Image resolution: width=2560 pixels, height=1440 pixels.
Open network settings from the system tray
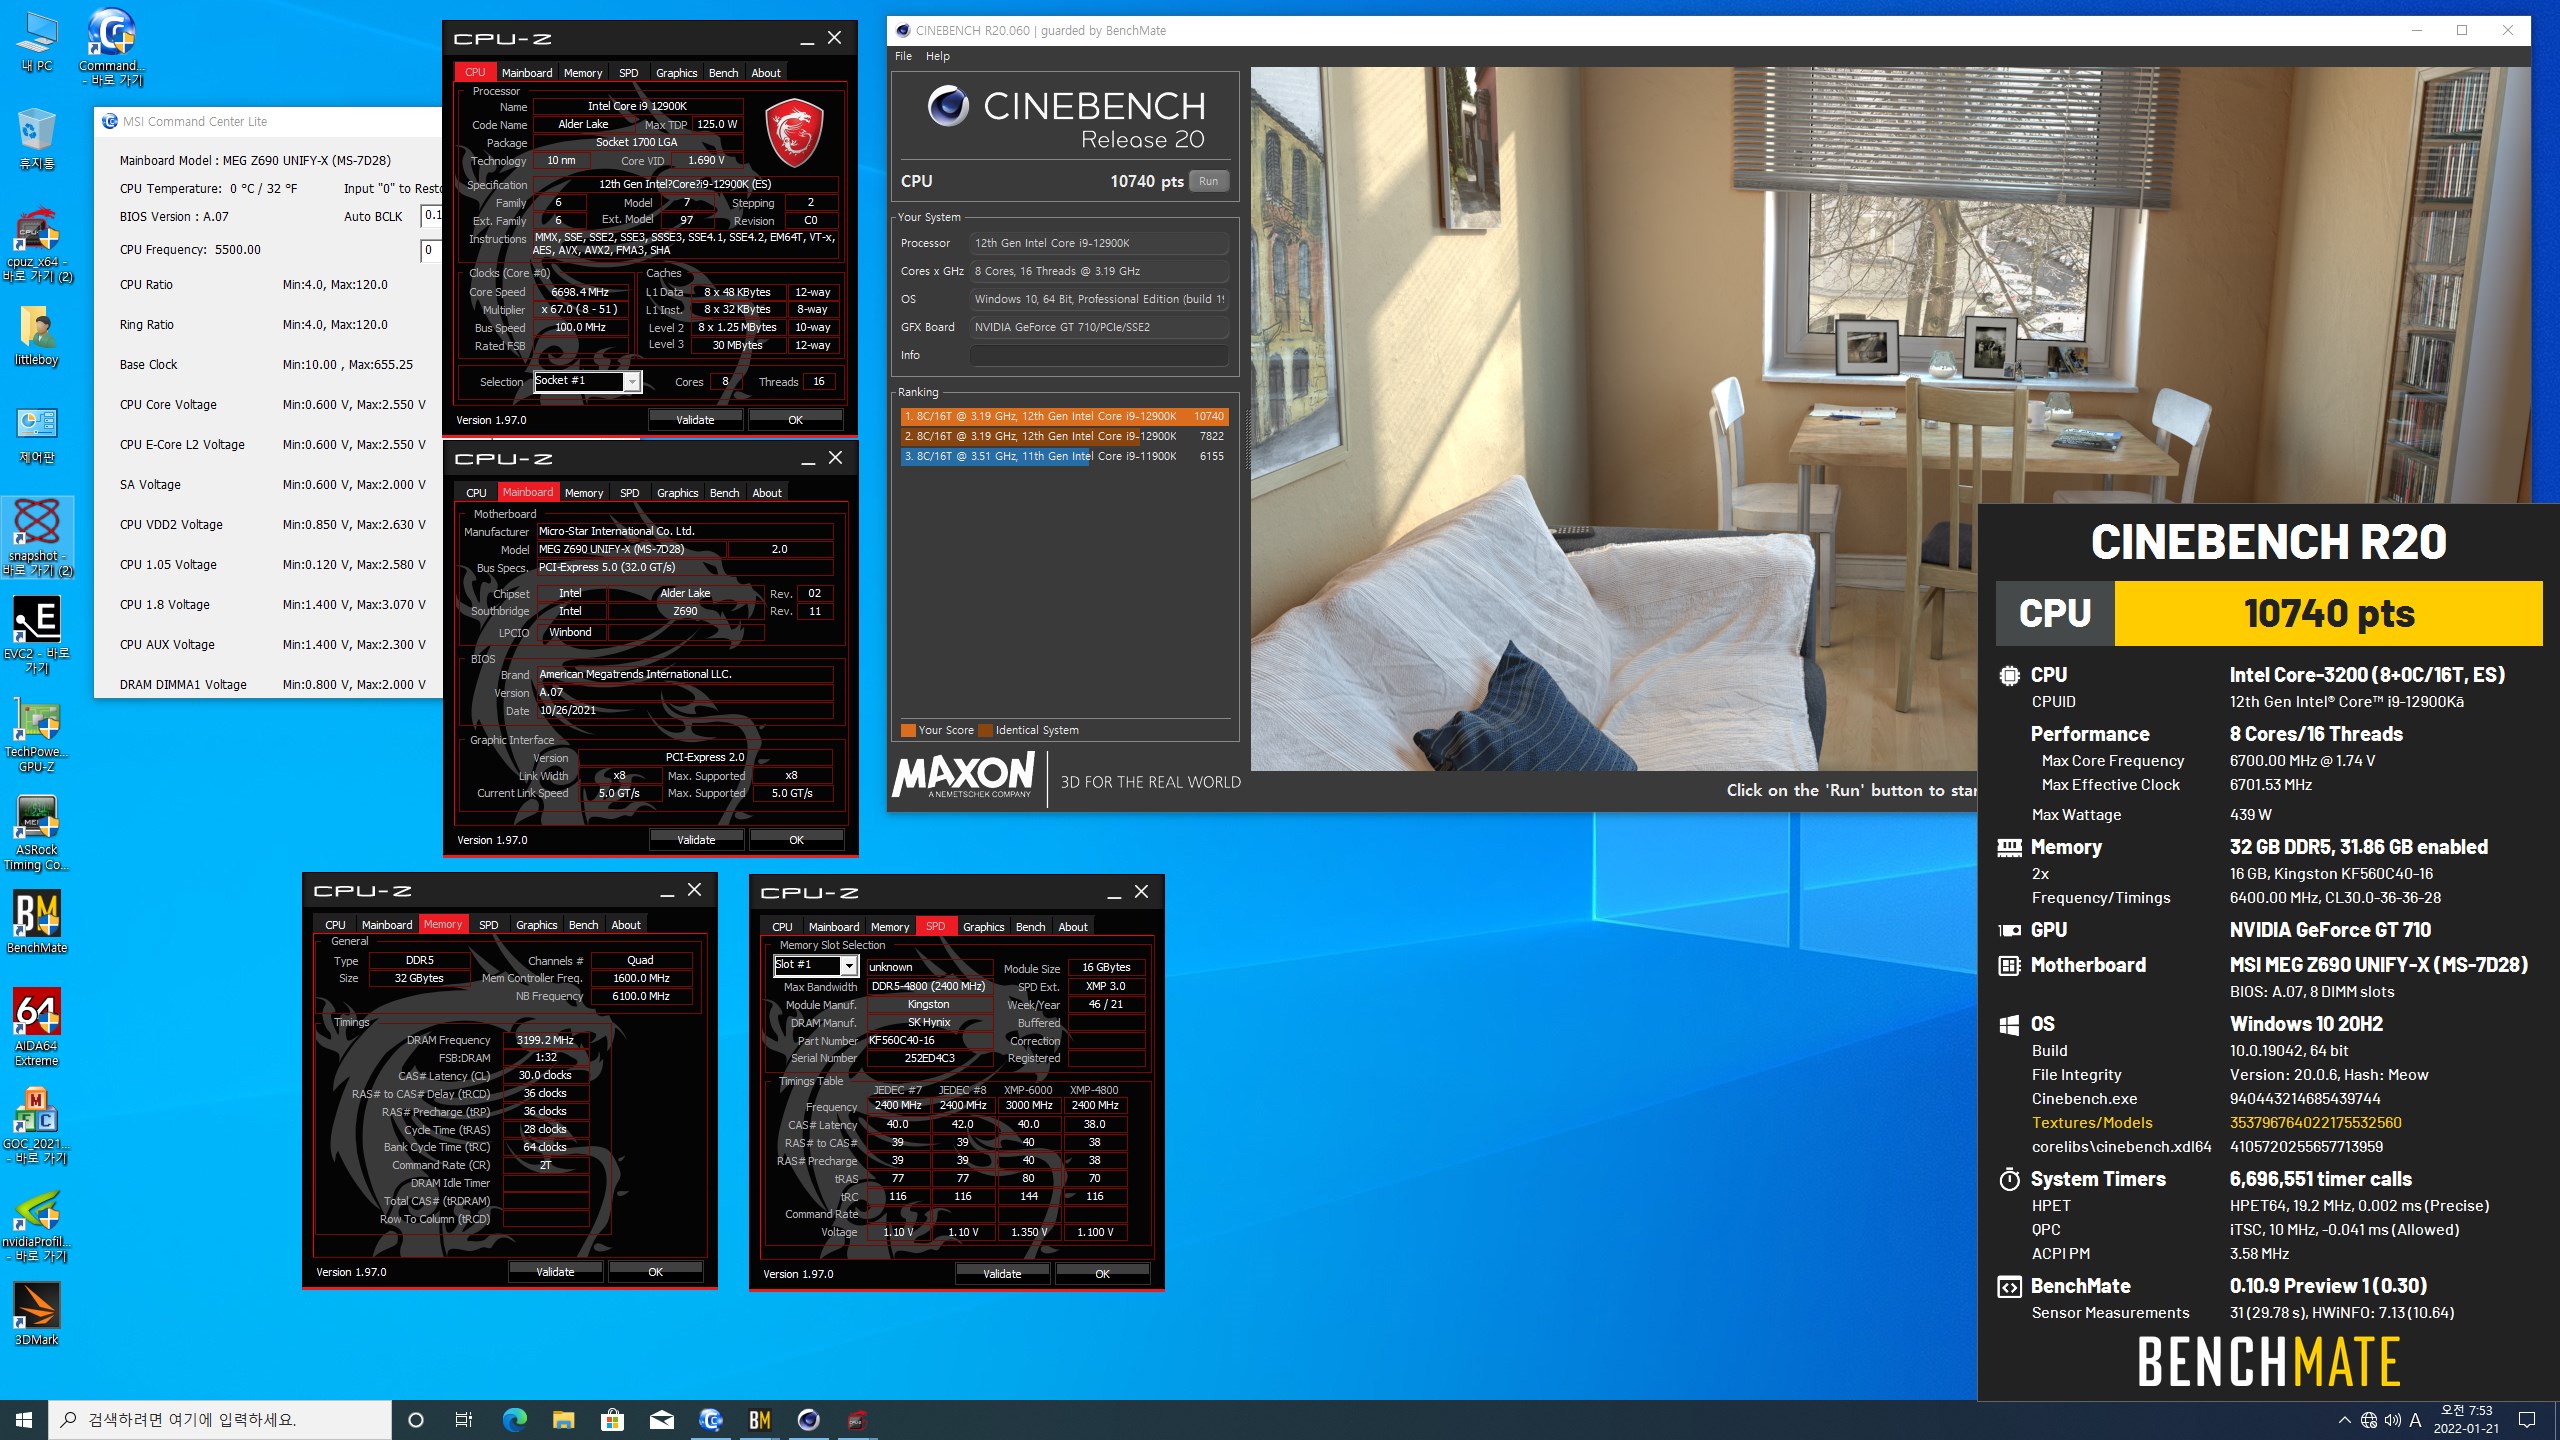click(2368, 1420)
